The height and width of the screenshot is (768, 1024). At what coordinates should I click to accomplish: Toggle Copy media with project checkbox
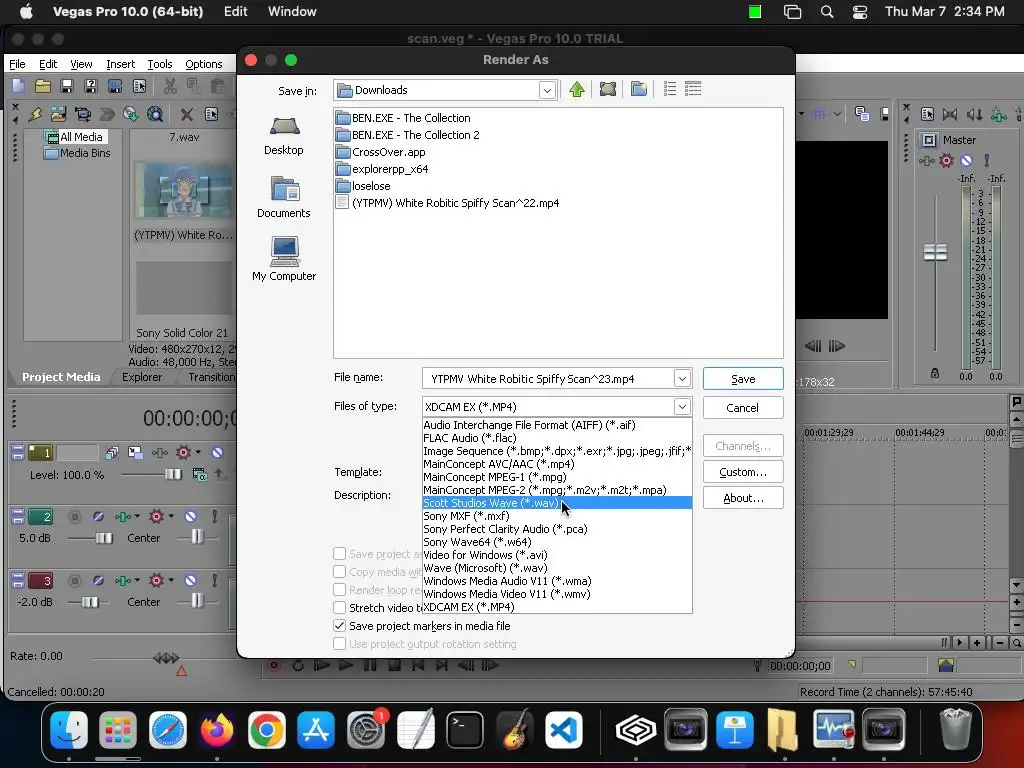(340, 571)
